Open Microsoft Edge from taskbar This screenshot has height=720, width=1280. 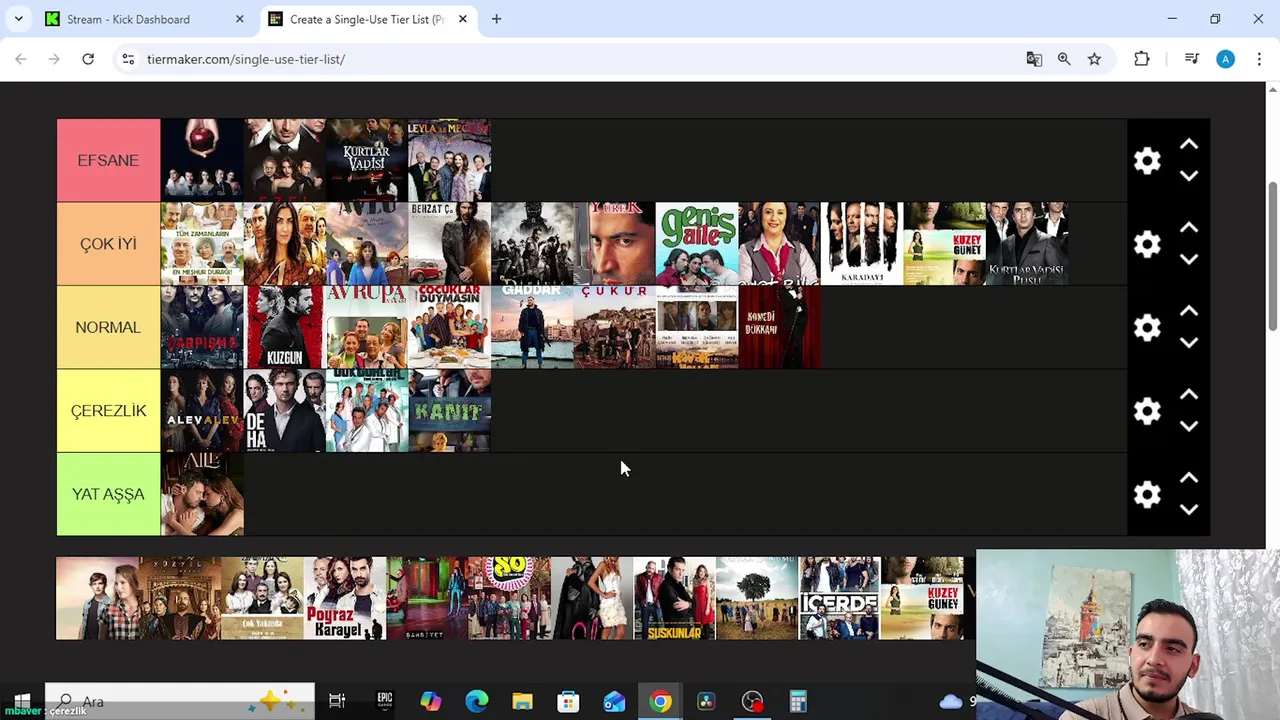[x=477, y=701]
